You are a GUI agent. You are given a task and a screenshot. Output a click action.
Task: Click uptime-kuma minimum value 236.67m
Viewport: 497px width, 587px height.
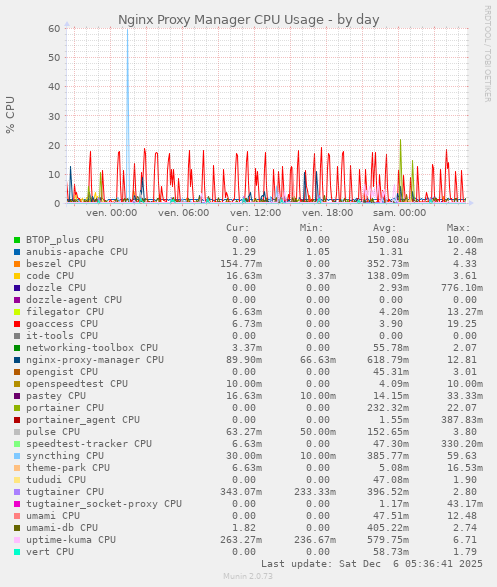(315, 540)
